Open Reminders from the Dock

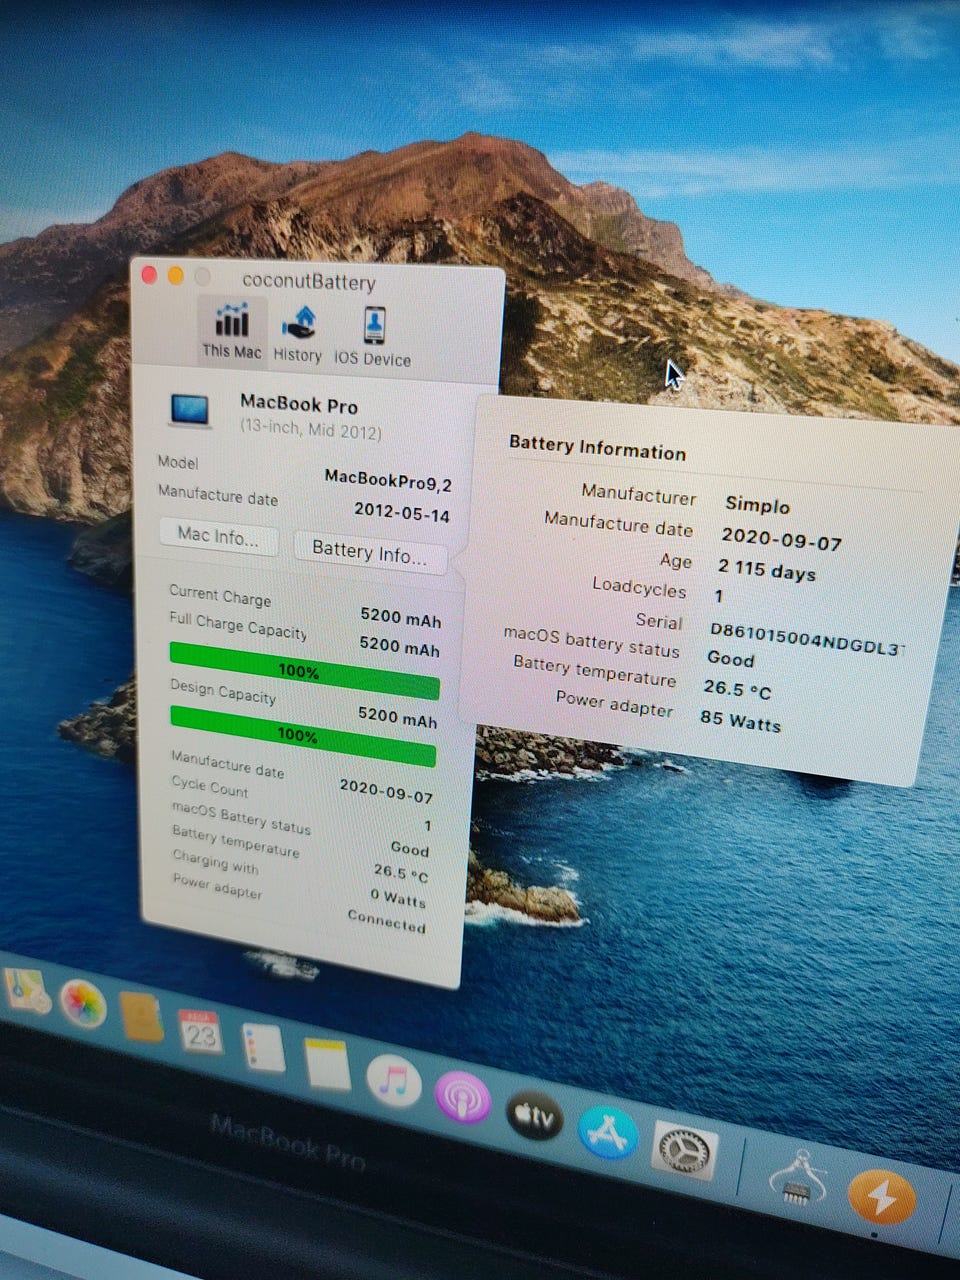(263, 1049)
